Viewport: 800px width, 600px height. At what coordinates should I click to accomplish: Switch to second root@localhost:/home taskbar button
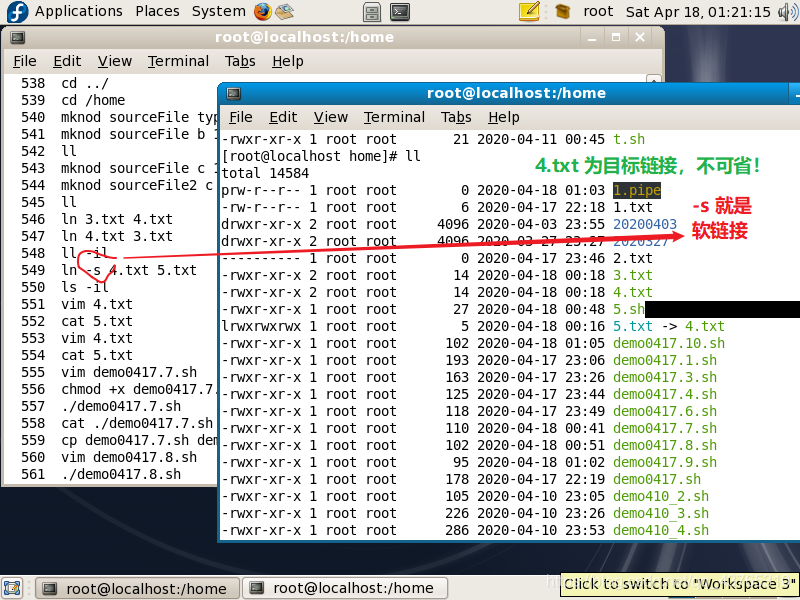[345, 588]
